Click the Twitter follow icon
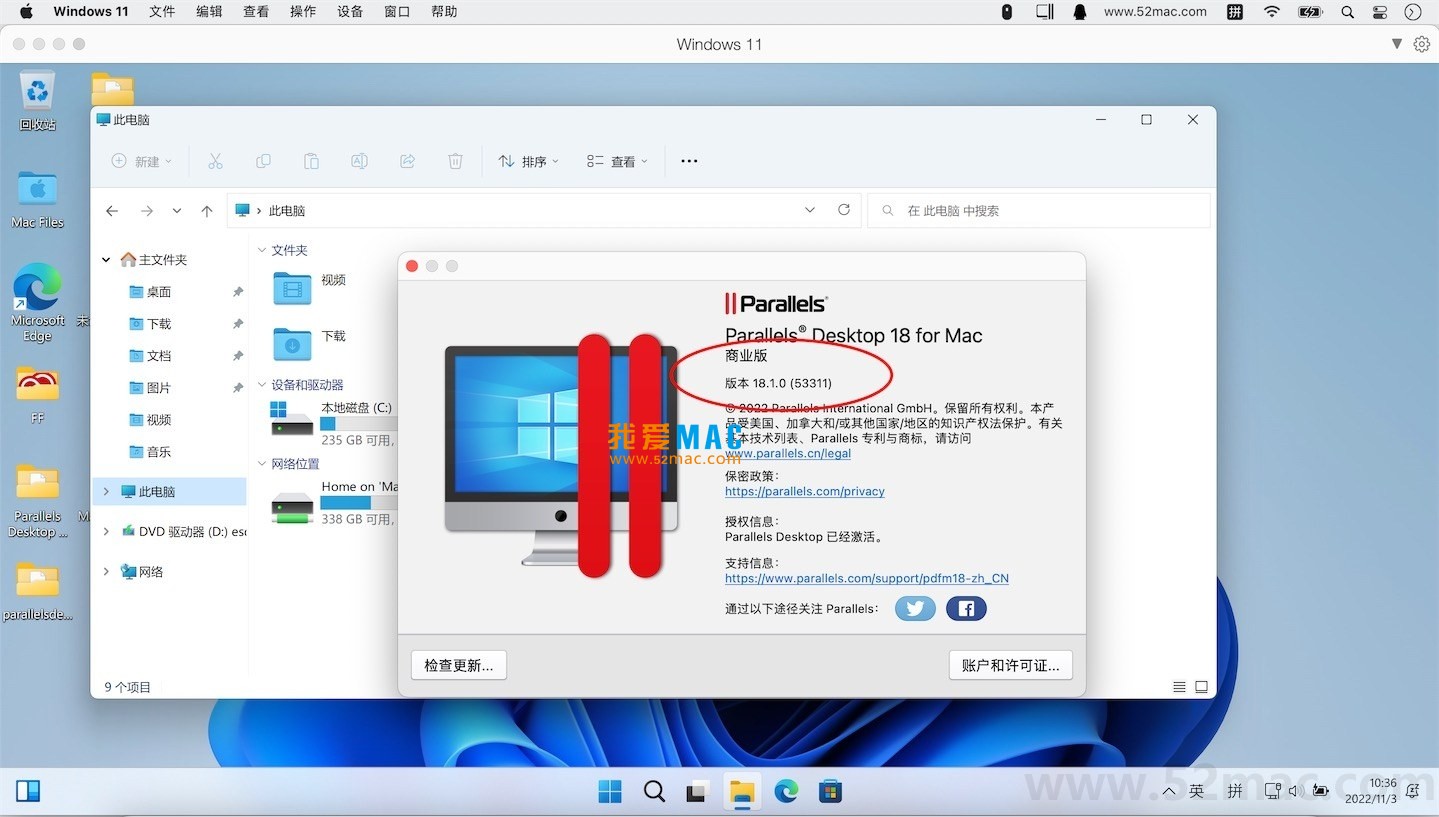 [x=915, y=608]
